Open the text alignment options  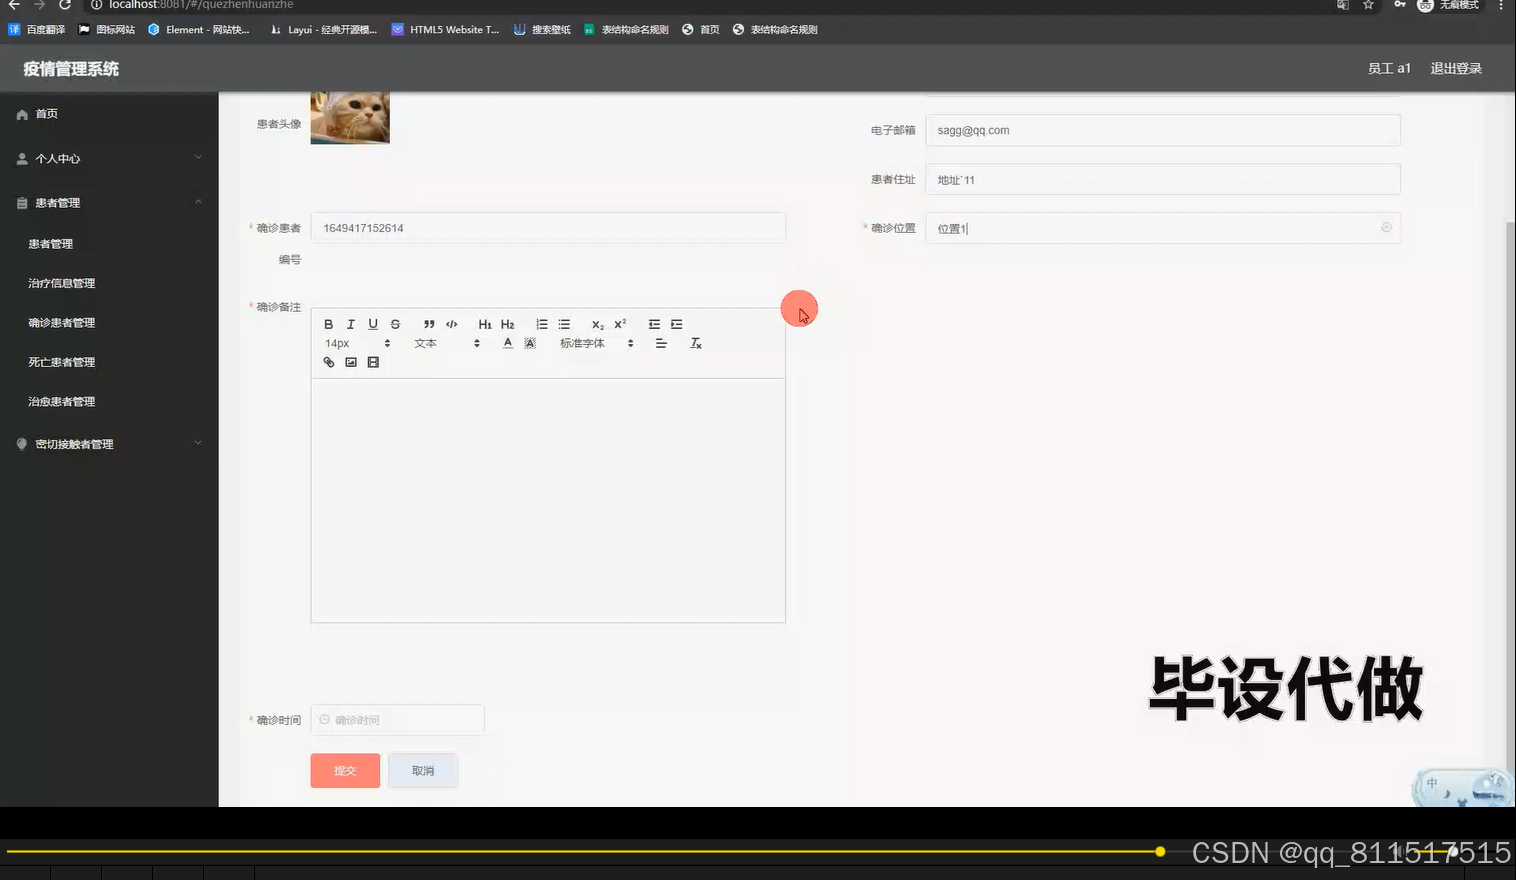661,343
